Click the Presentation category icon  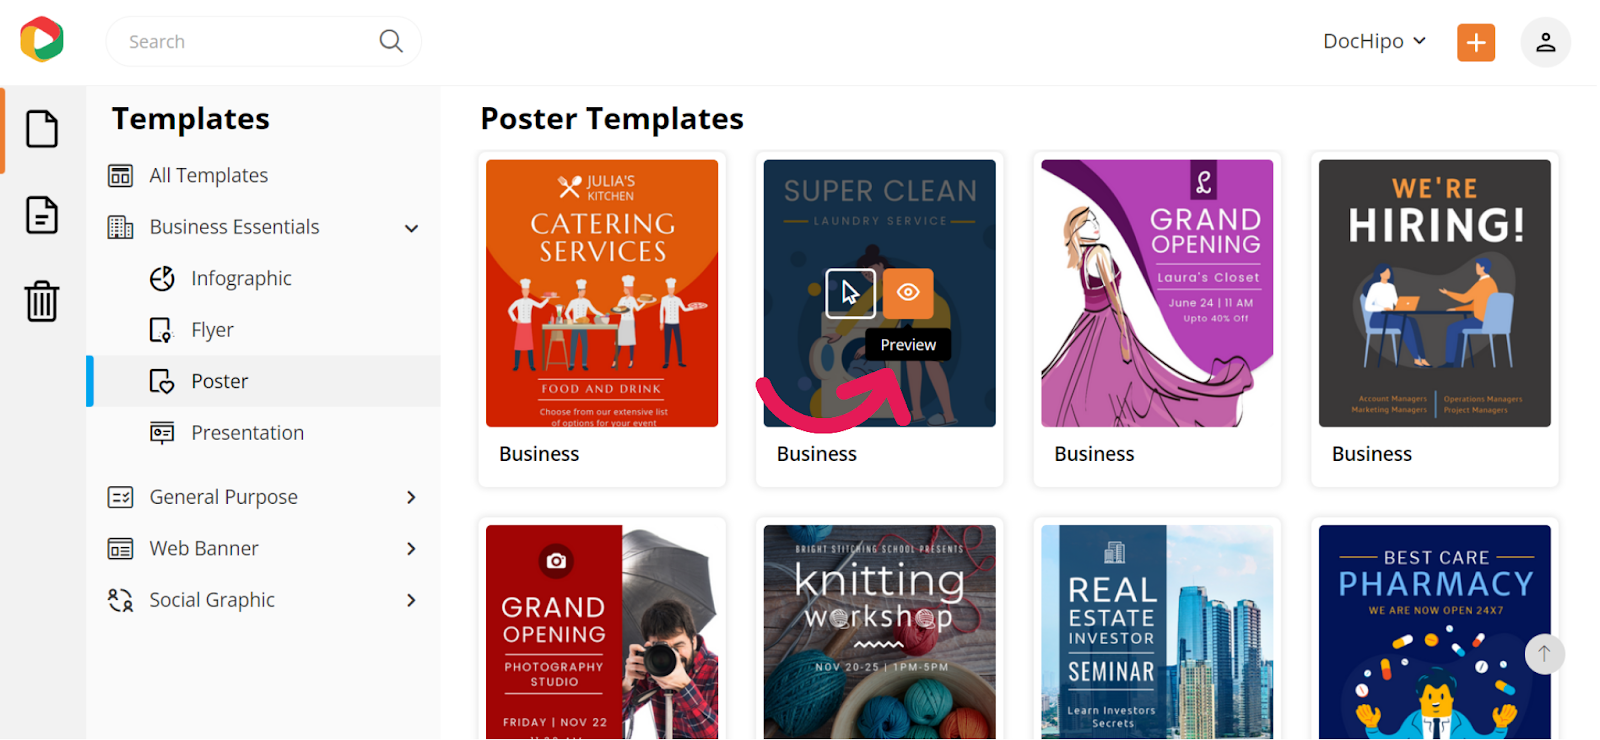coord(161,433)
